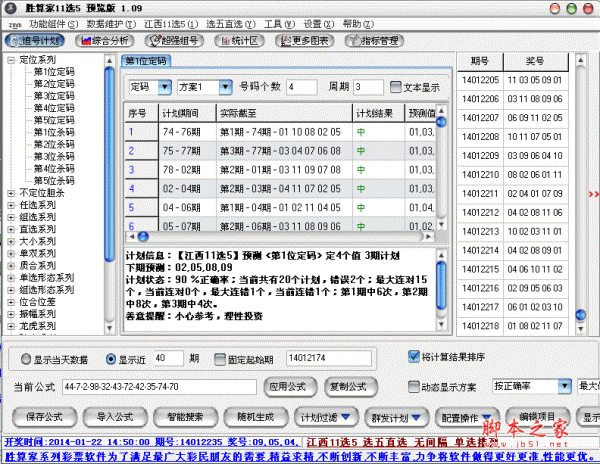Toggle 将计算结果排序 checkbox
600x464 pixels.
414,357
